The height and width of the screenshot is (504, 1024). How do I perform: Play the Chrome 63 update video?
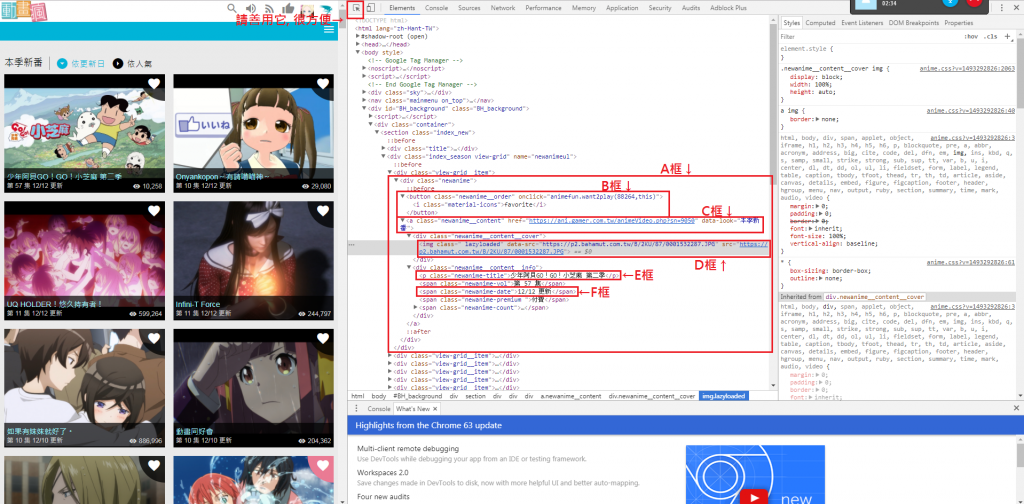(x=754, y=496)
